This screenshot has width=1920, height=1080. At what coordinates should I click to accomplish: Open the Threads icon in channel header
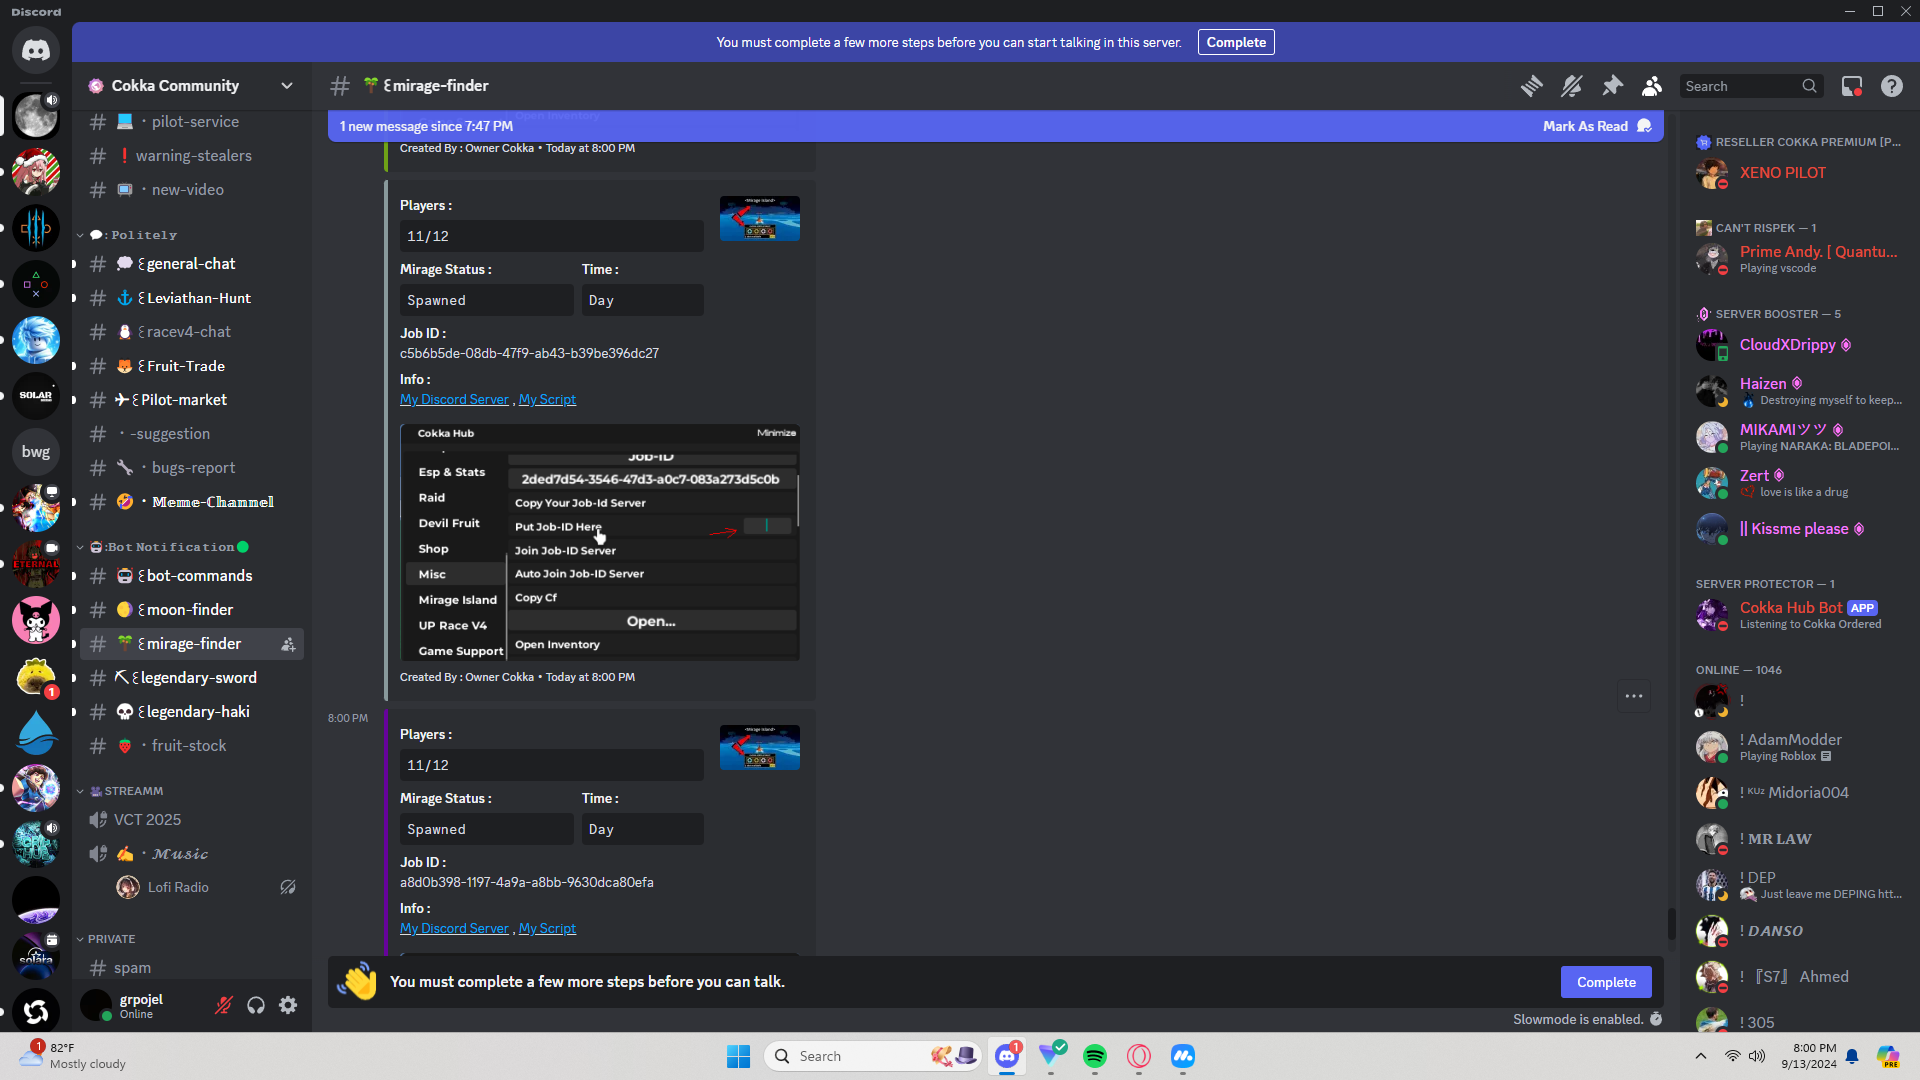tap(1531, 86)
